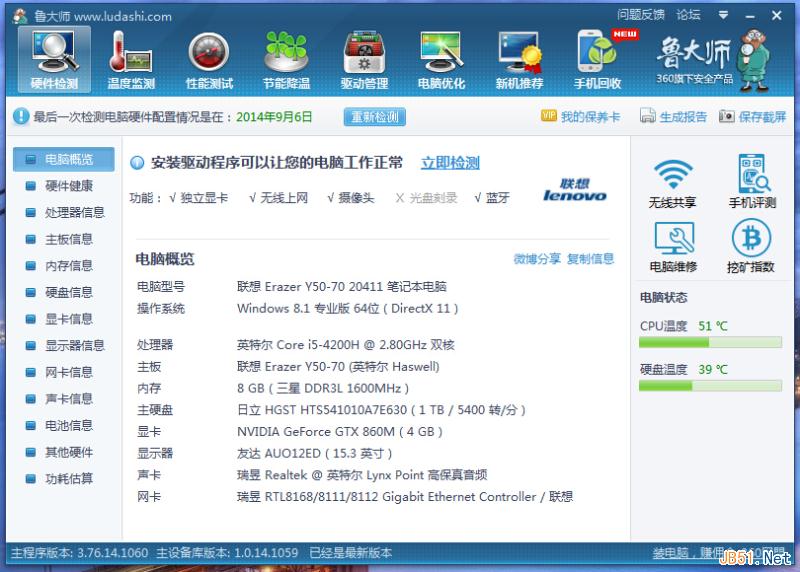Open the title bar dropdown menu arrow
This screenshot has width=800, height=572.
coord(723,15)
